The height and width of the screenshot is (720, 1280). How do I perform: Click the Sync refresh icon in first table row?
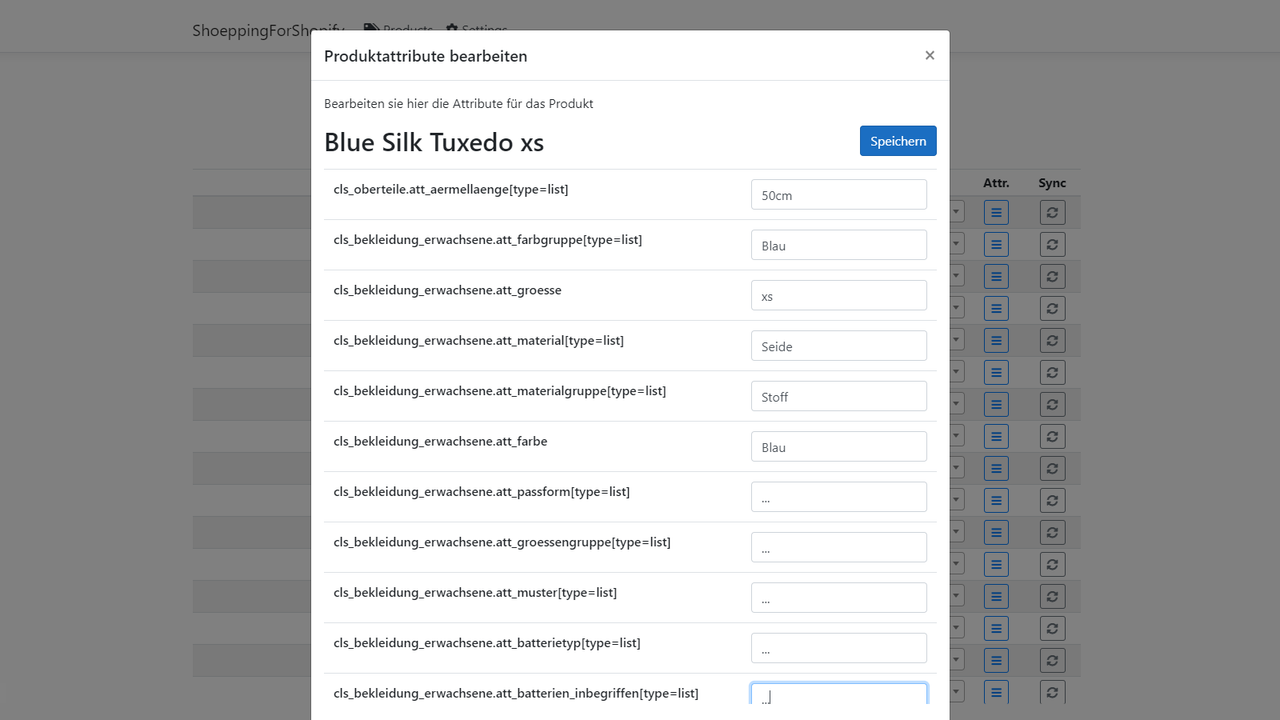pos(1052,212)
